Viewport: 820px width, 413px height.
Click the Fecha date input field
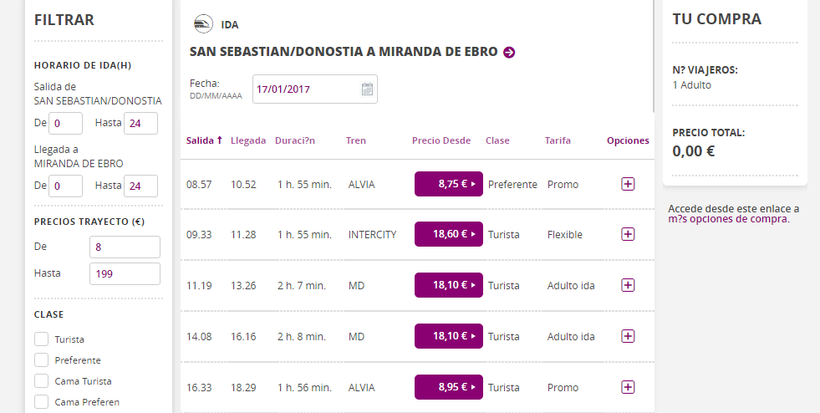(305, 89)
